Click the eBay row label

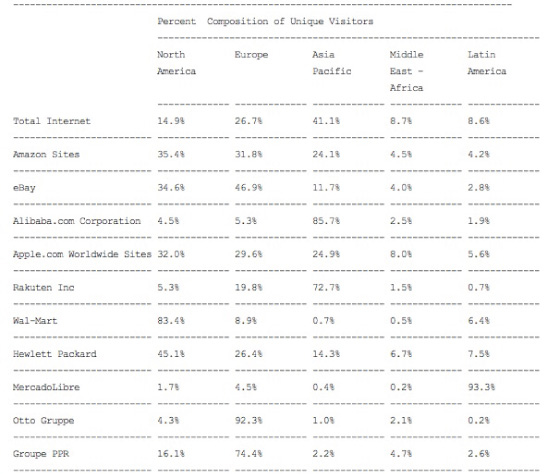point(24,188)
